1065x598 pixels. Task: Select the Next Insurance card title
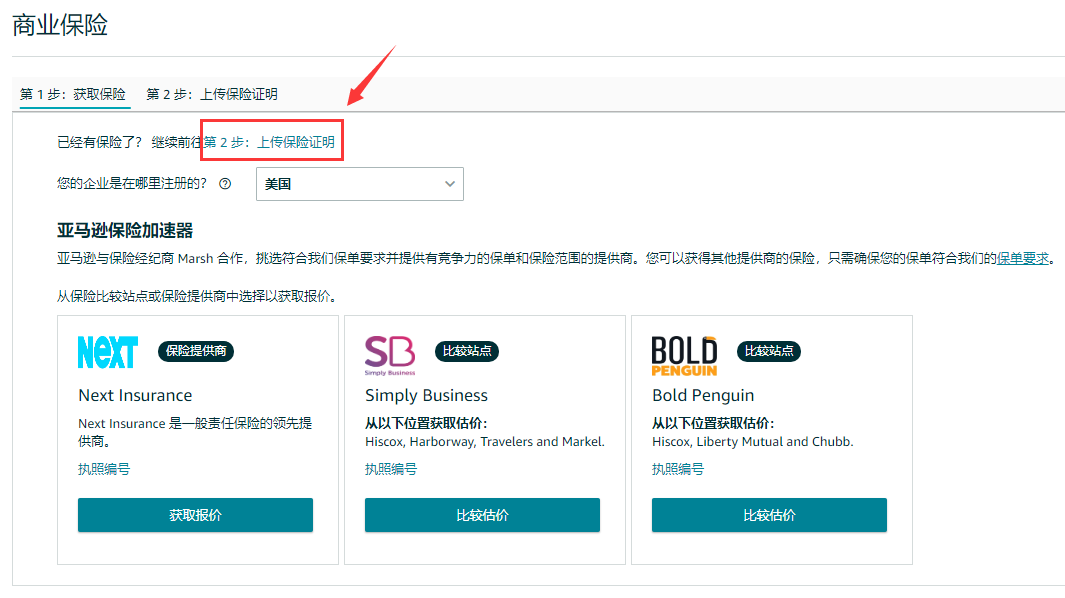(135, 395)
